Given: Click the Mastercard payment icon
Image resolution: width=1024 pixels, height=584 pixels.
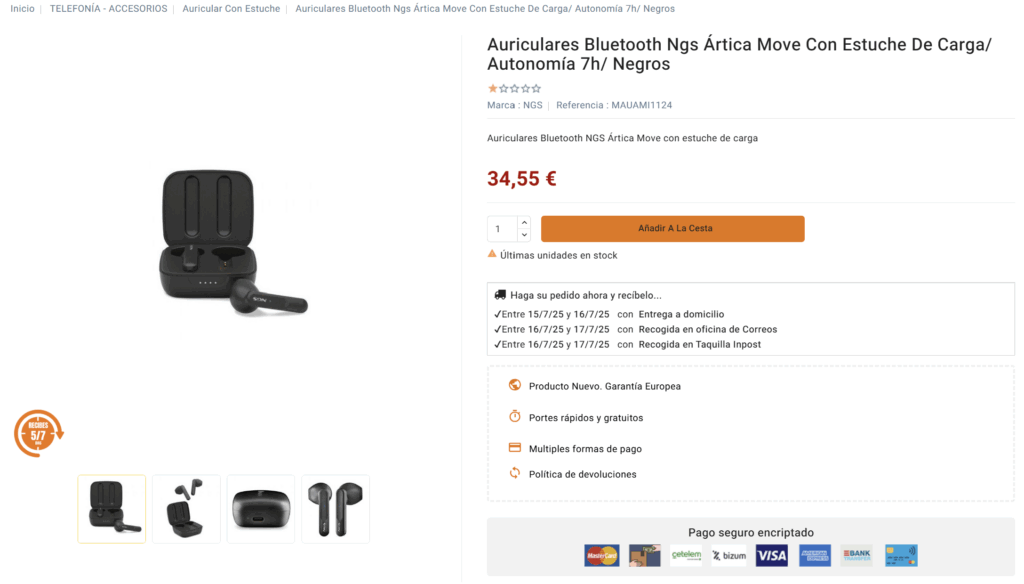Looking at the screenshot, I should point(601,556).
